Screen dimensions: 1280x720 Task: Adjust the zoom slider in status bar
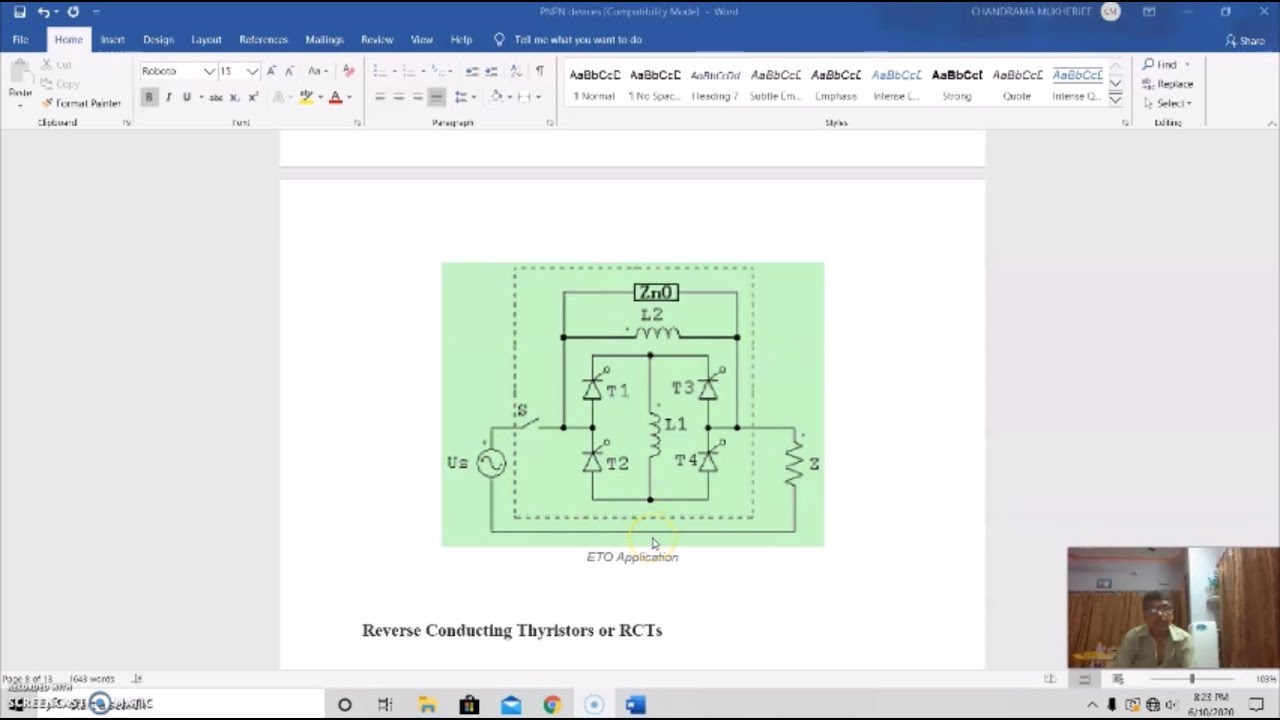coord(1191,679)
